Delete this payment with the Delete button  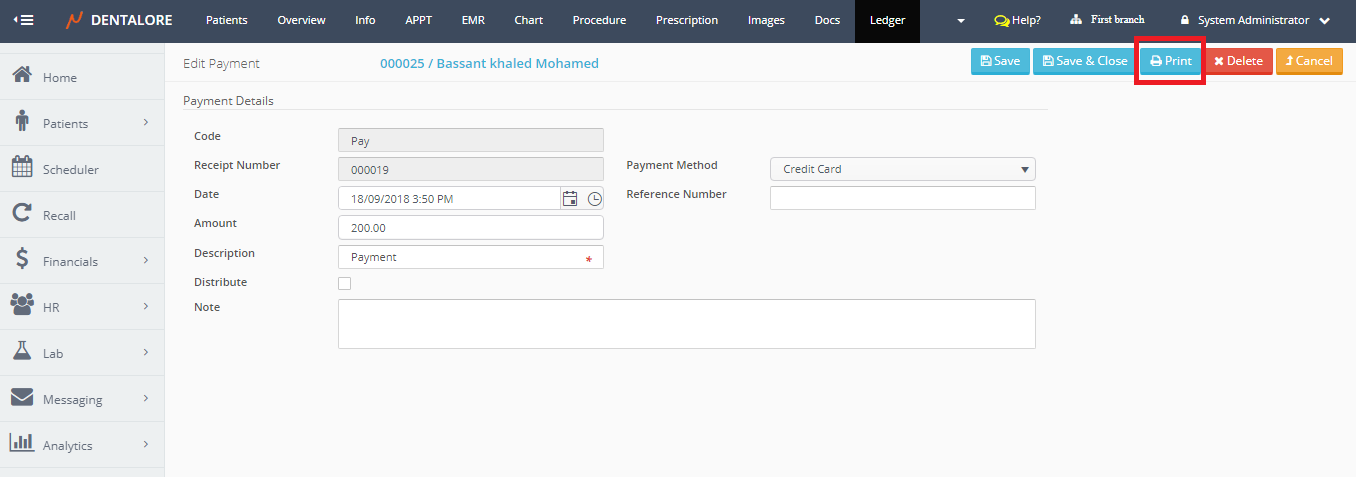pyautogui.click(x=1238, y=61)
